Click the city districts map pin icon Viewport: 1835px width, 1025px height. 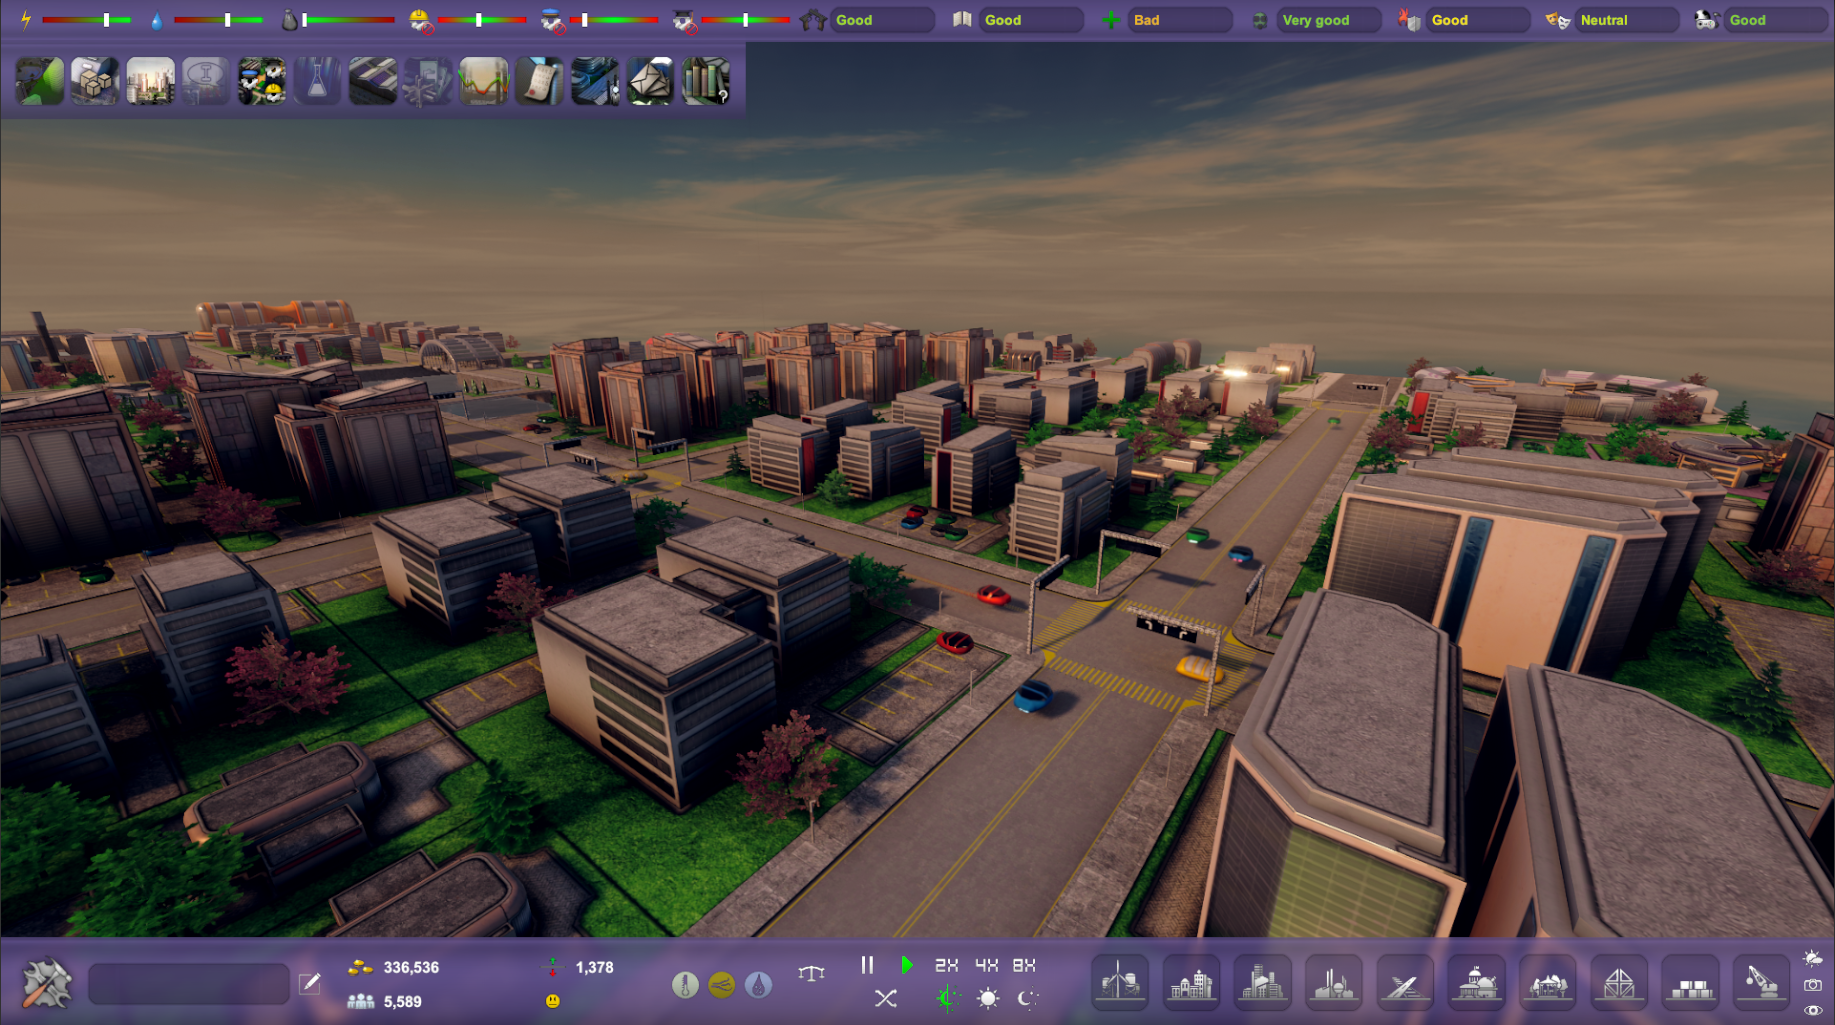click(x=595, y=81)
